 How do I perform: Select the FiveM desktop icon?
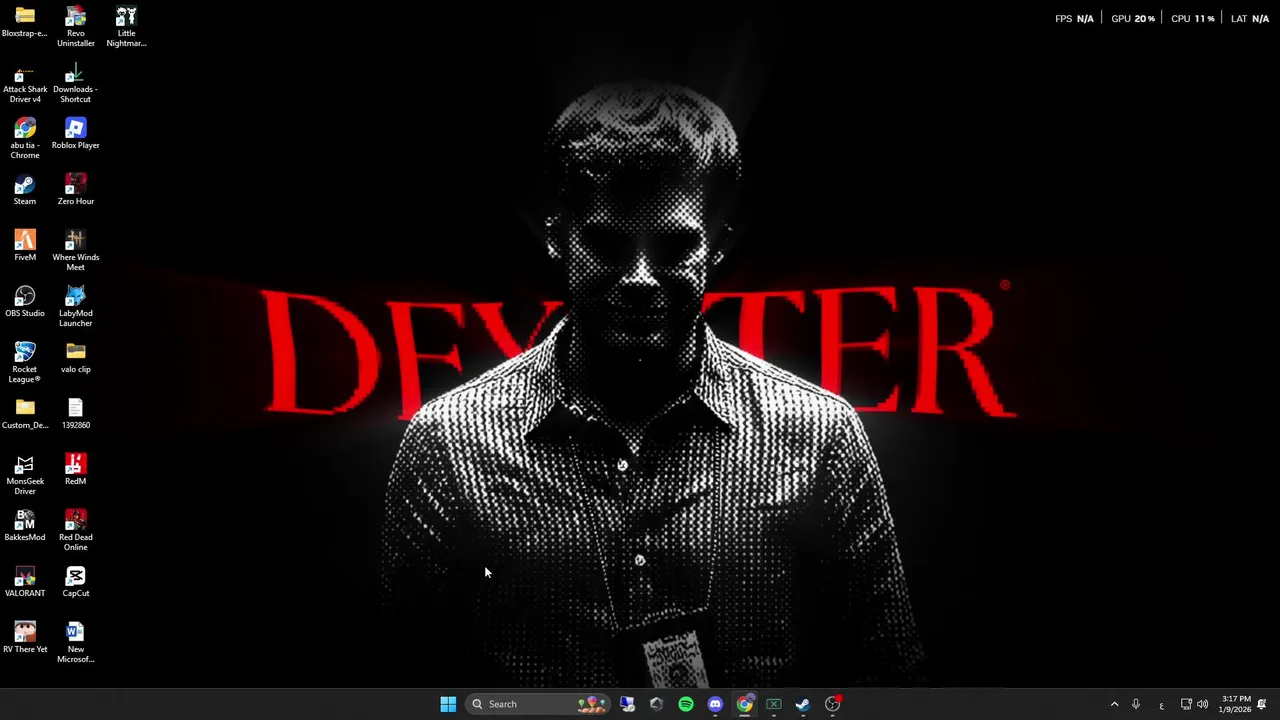[x=25, y=246]
